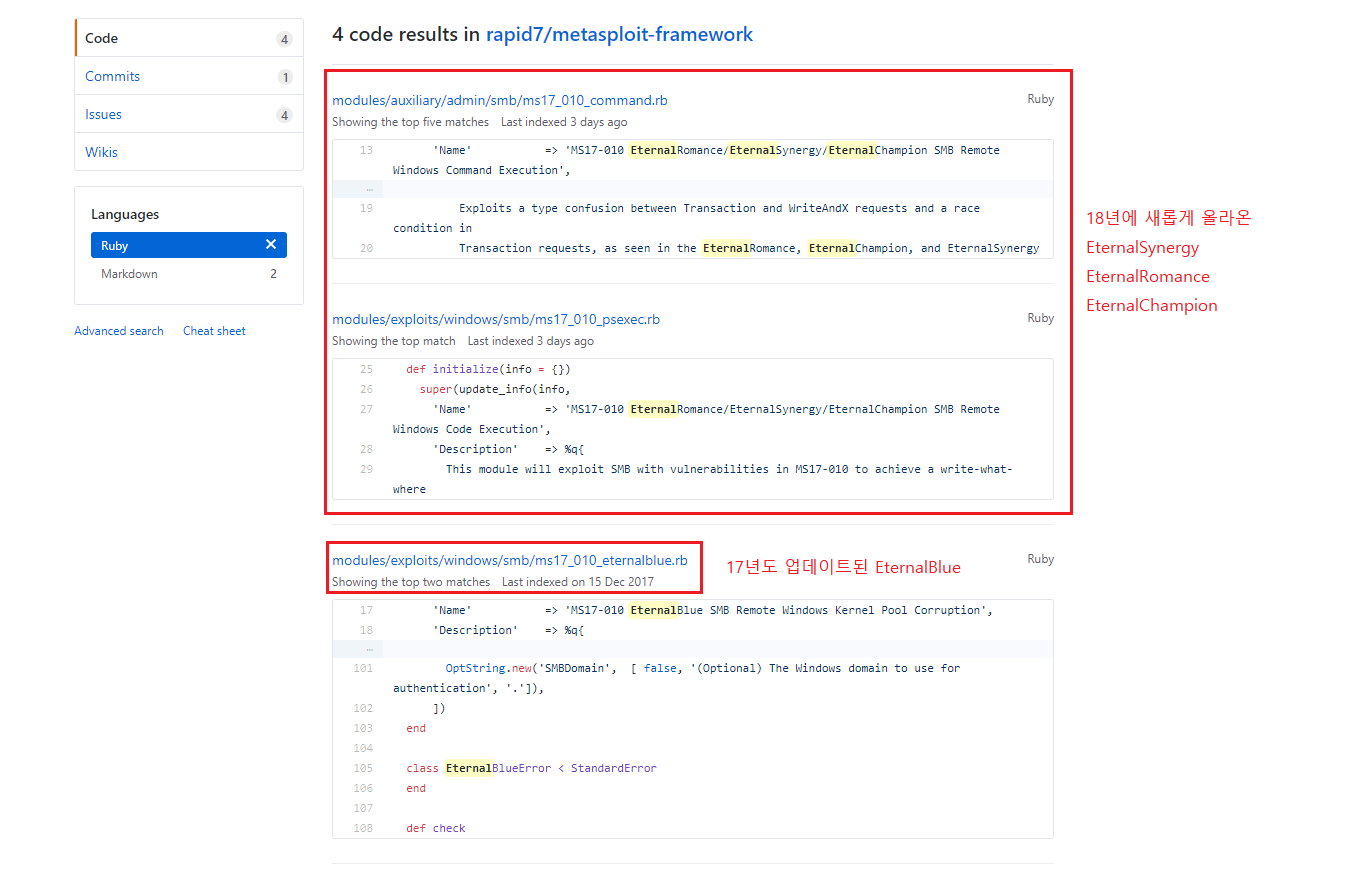Remove the Ruby language filter X
This screenshot has width=1350, height=877.
[x=271, y=245]
